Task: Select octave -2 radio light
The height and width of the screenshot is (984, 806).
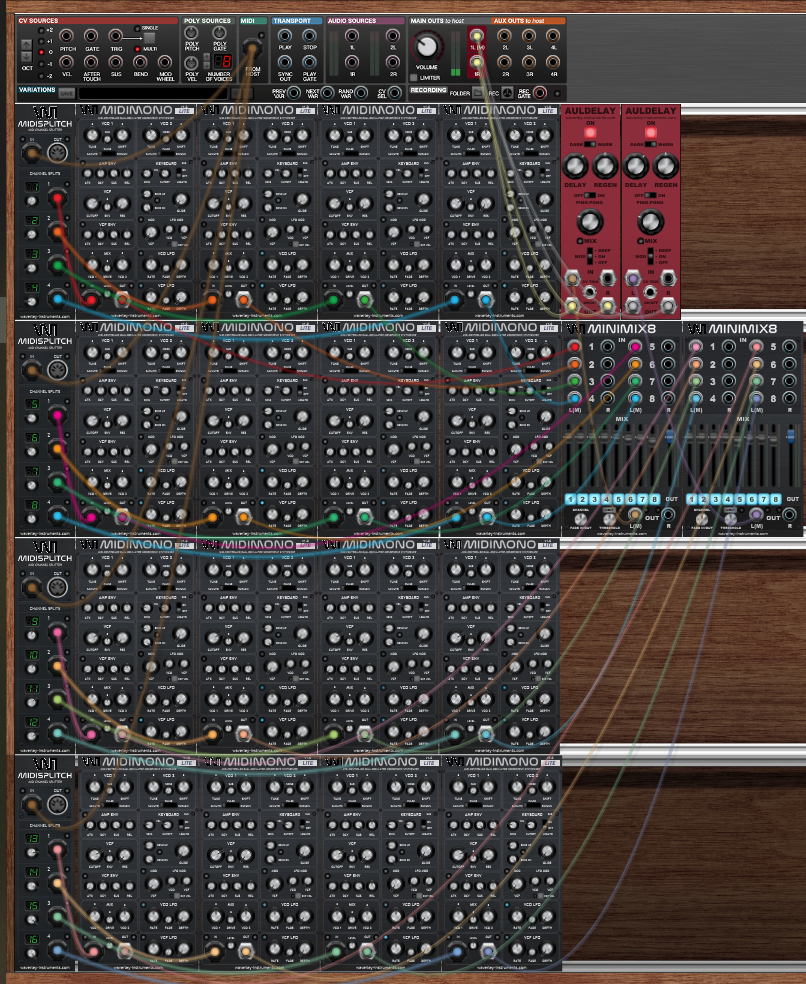Action: point(41,76)
